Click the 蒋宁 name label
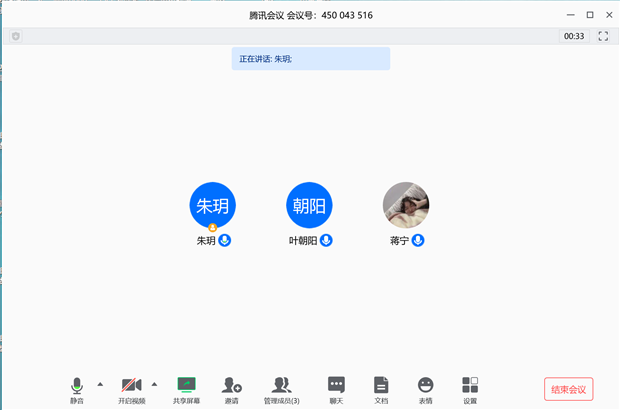Image resolution: width=620 pixels, height=410 pixels. click(399, 241)
